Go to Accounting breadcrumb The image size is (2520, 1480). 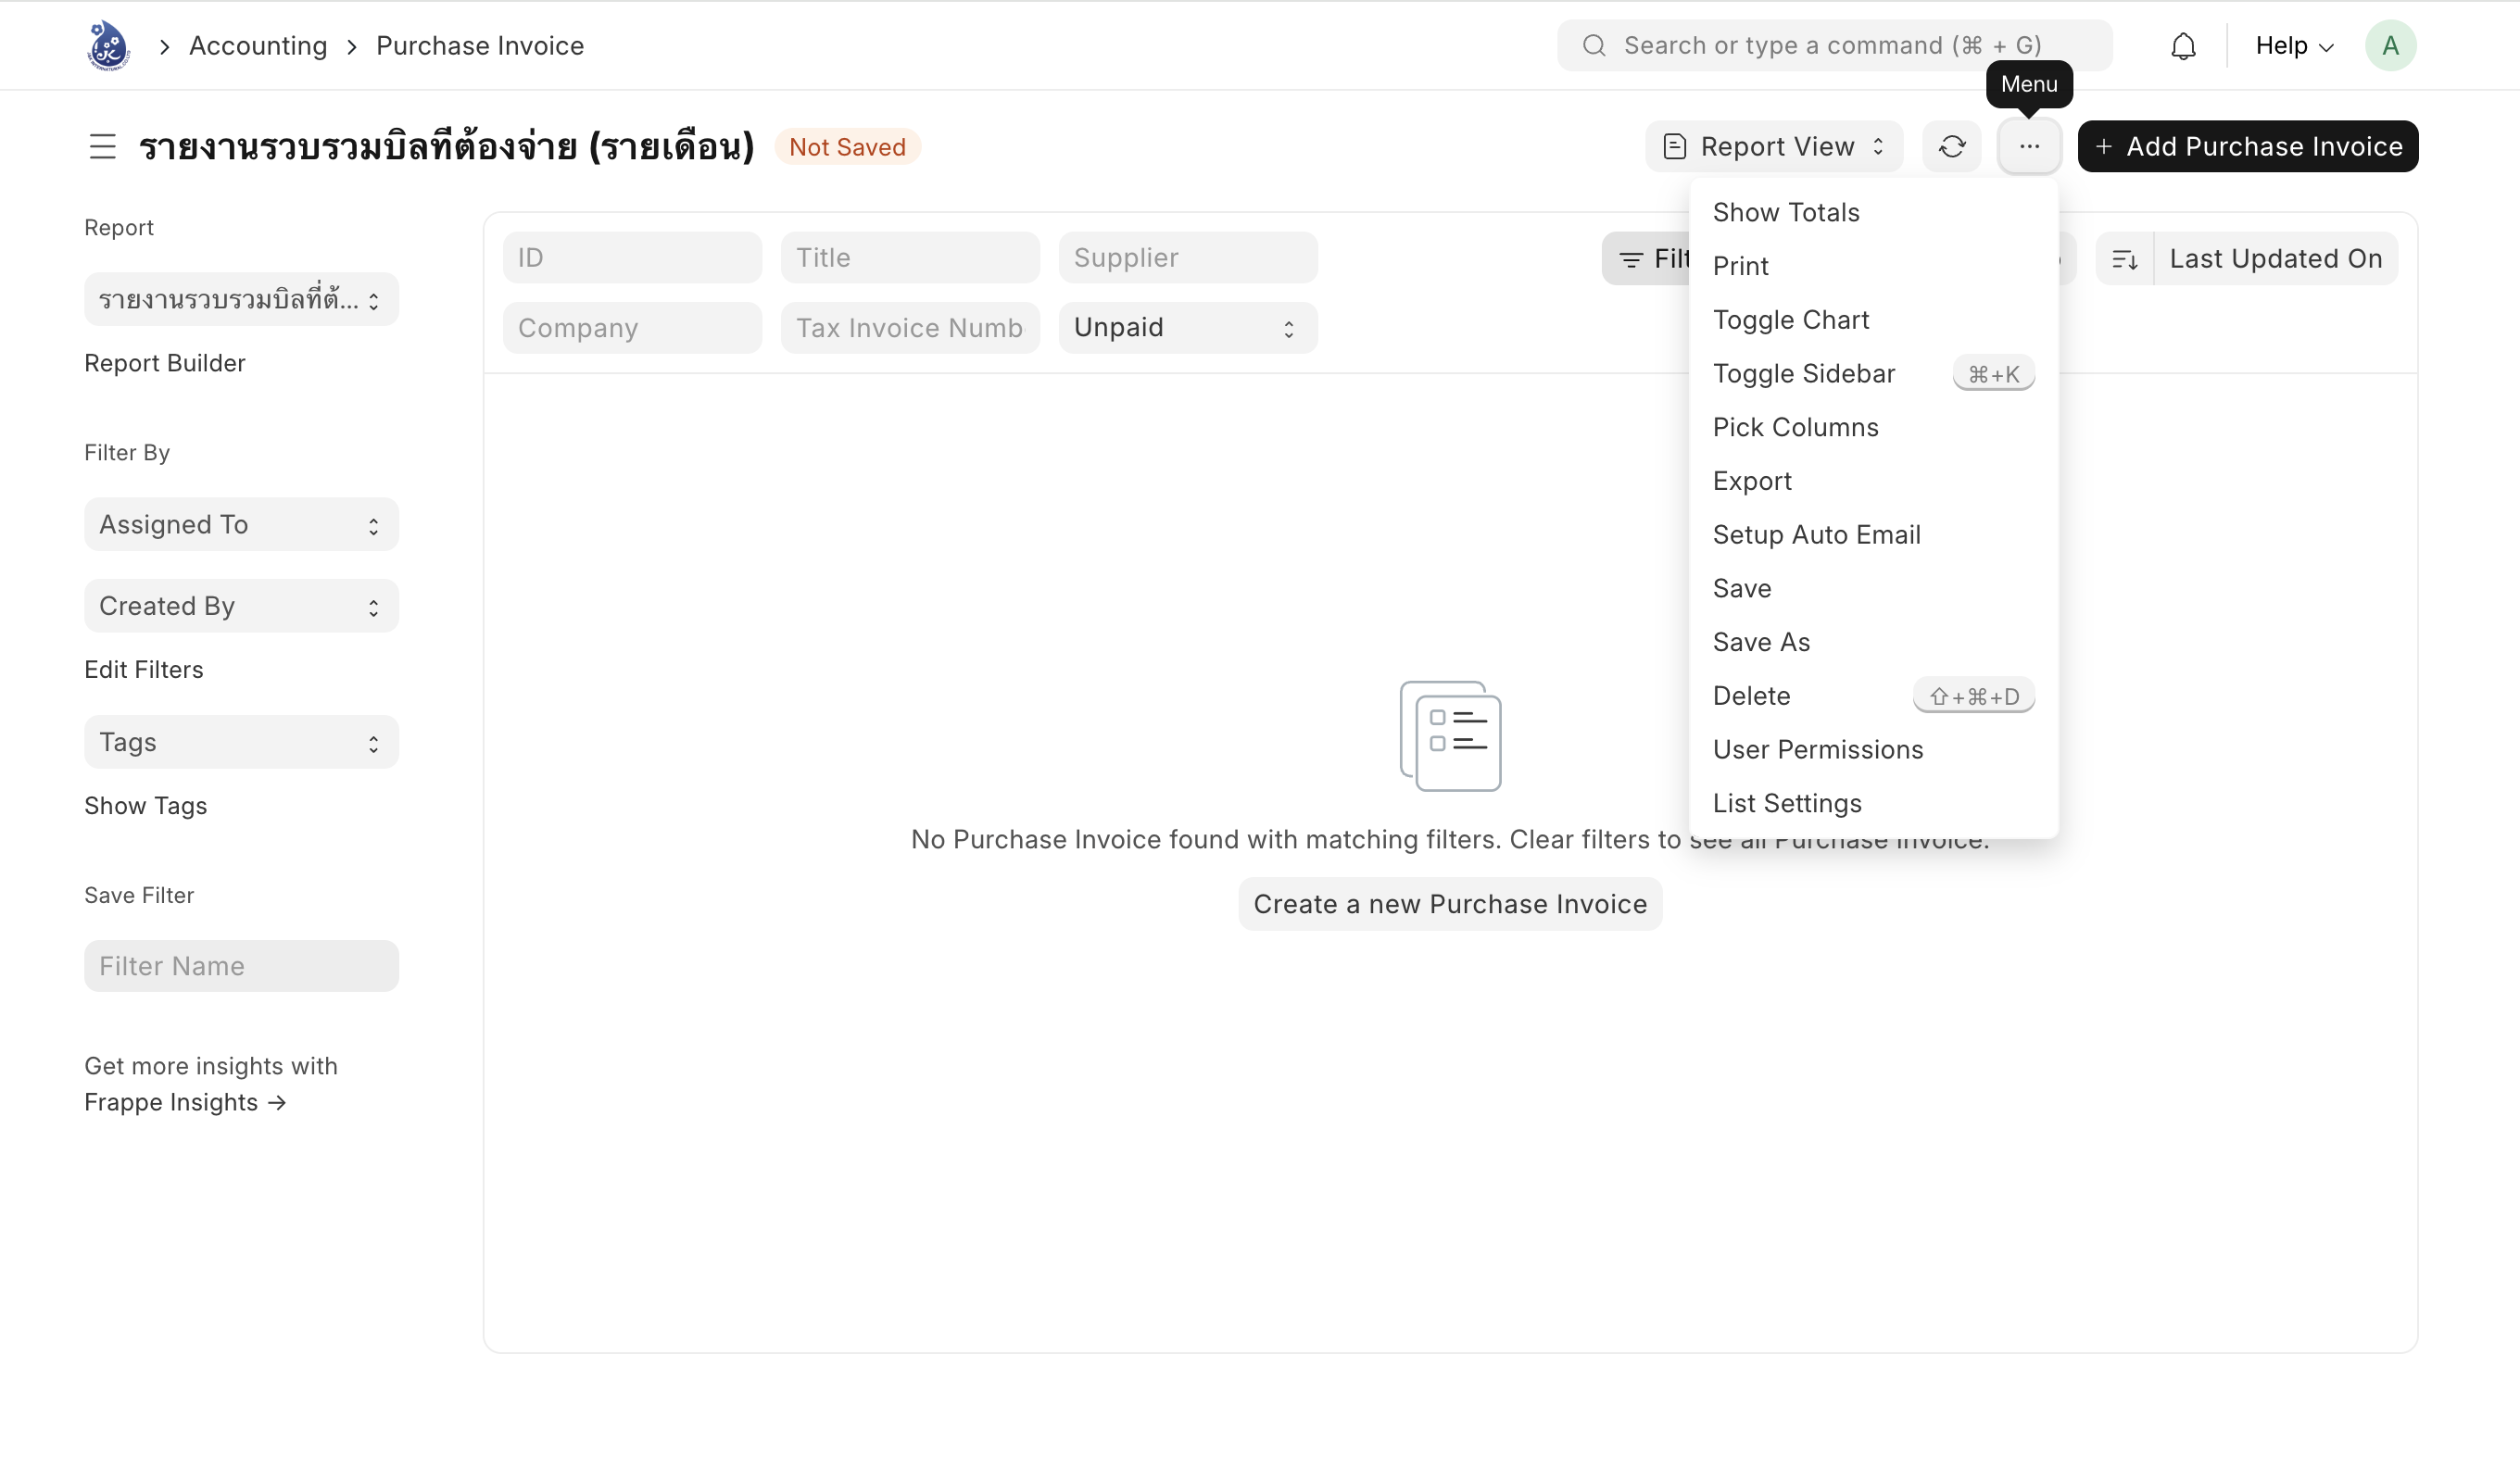click(x=258, y=46)
